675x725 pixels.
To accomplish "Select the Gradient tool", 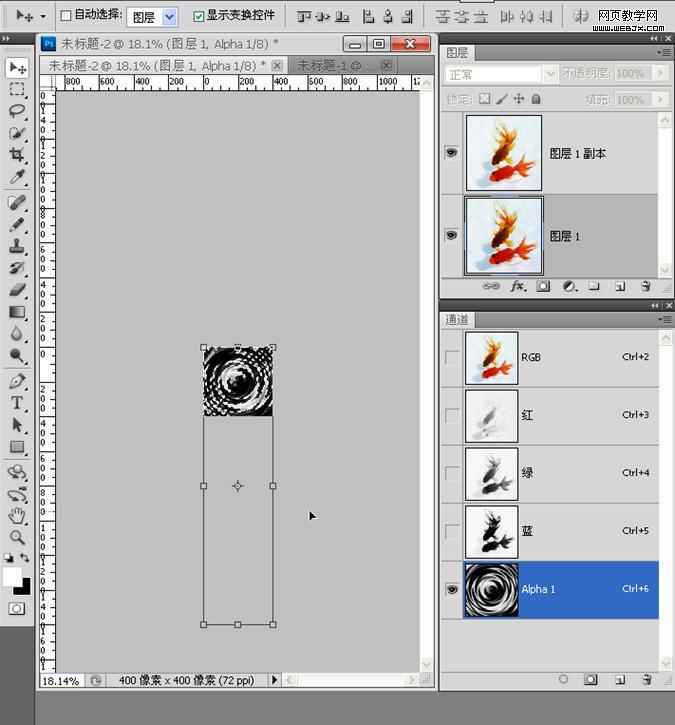I will pyautogui.click(x=18, y=312).
